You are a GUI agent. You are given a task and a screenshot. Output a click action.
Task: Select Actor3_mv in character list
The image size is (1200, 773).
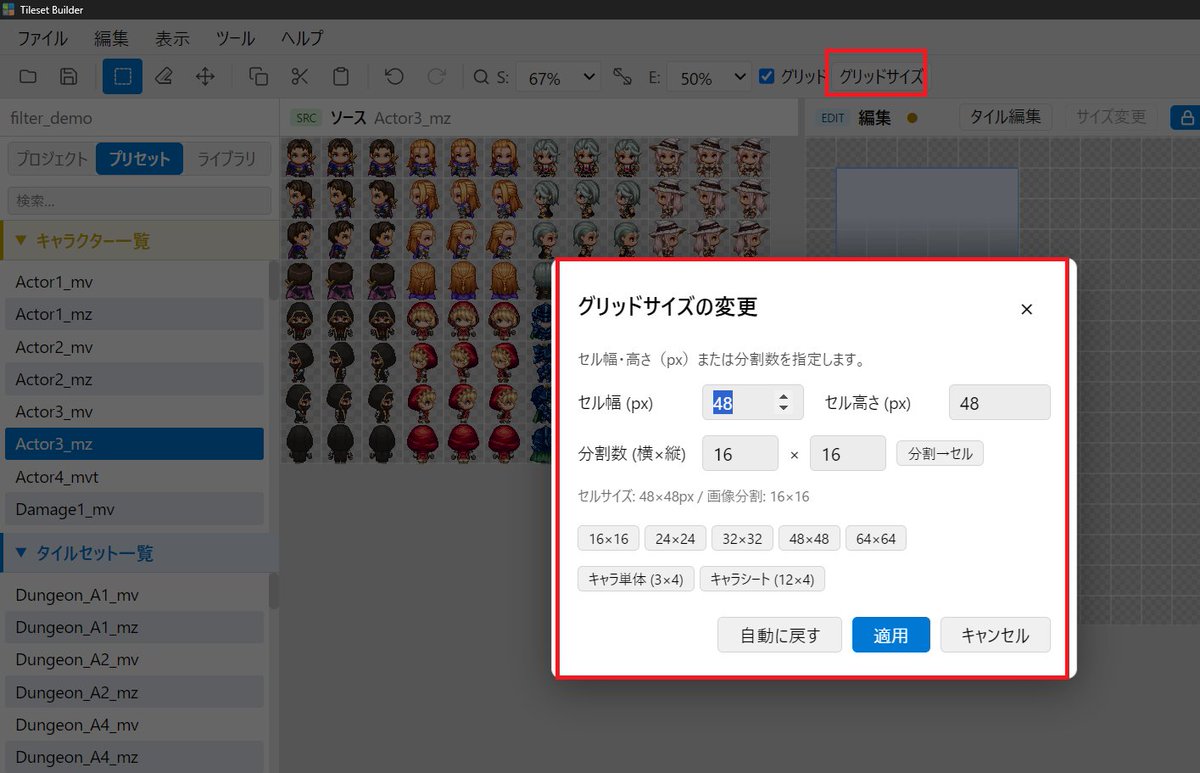(134, 412)
